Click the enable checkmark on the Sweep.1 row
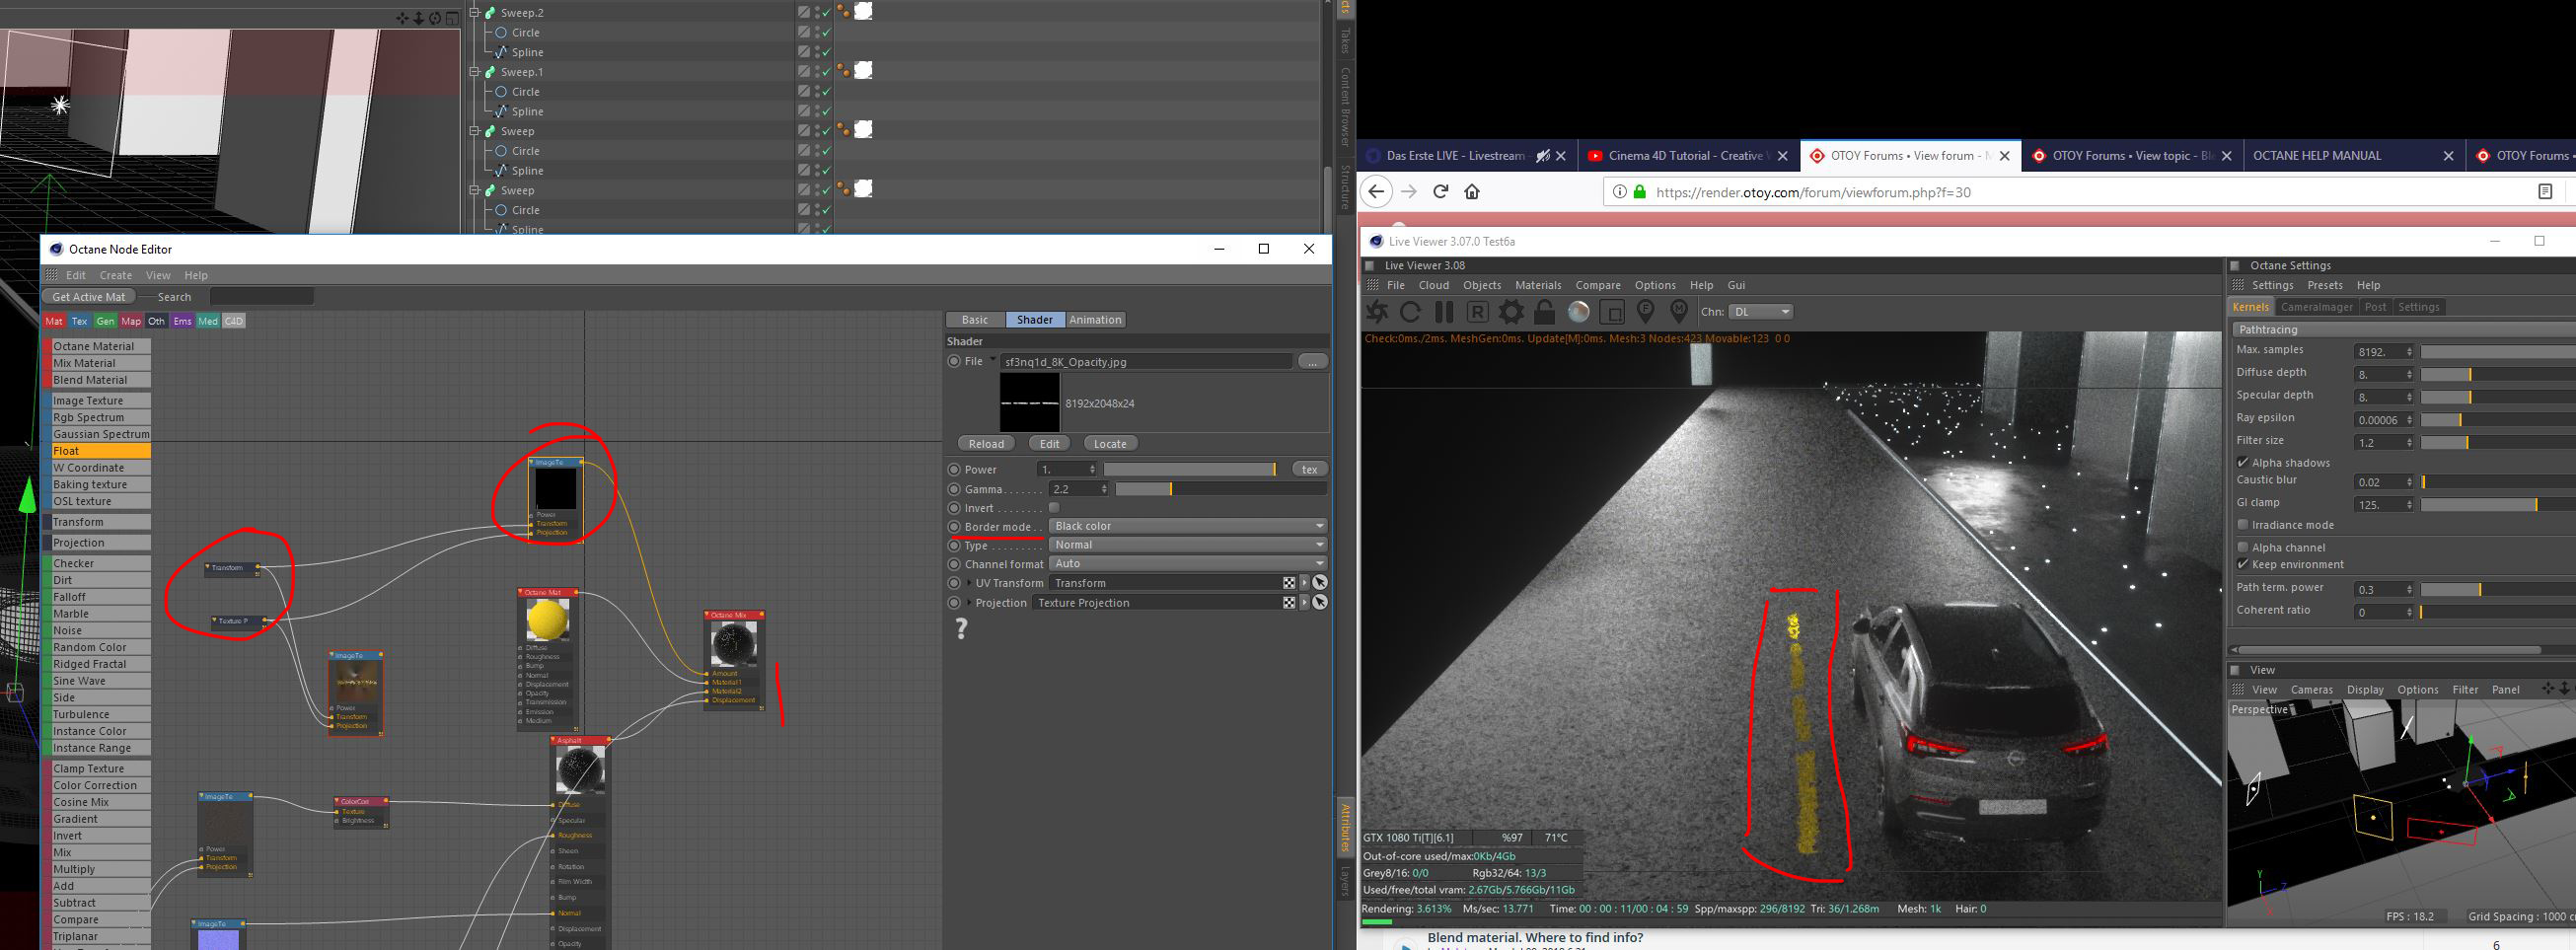Image resolution: width=2576 pixels, height=950 pixels. (x=825, y=72)
